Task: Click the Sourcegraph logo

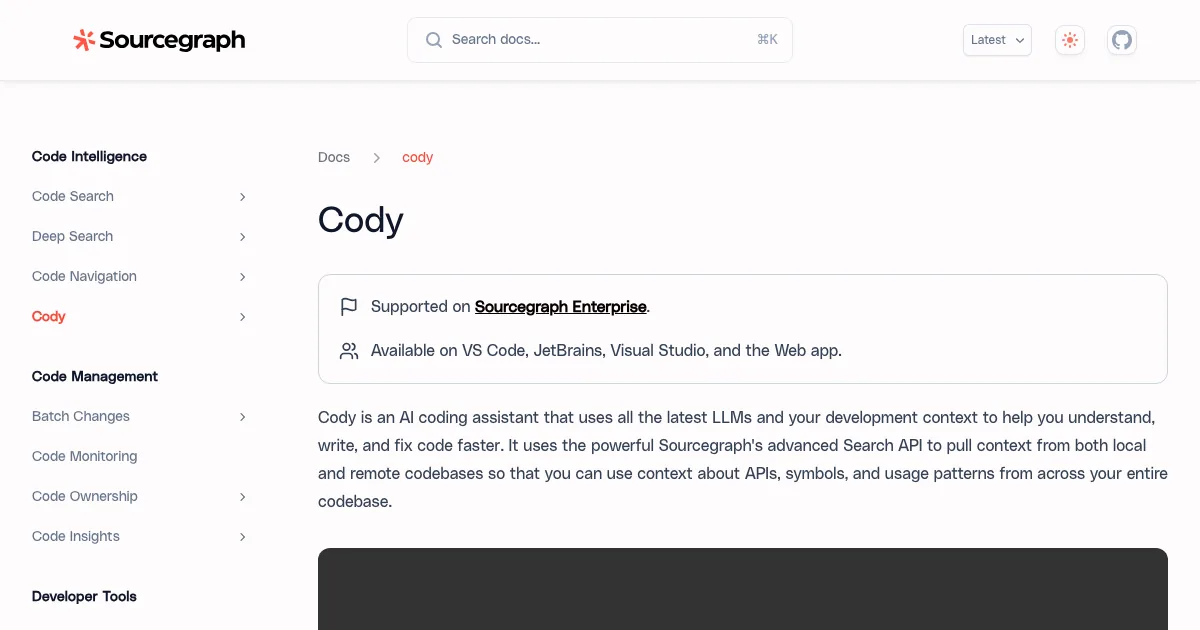Action: point(159,40)
